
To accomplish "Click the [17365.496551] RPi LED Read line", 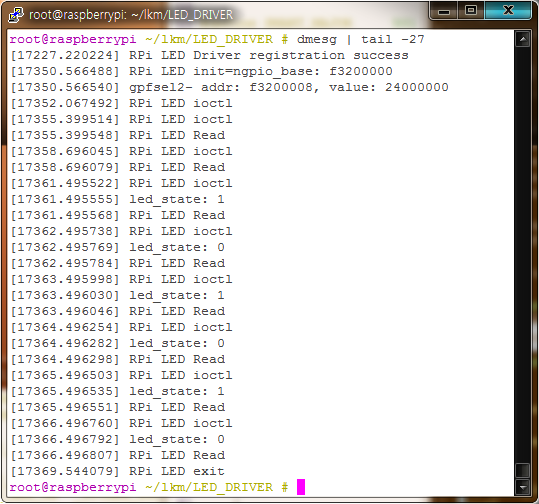I will coord(118,407).
